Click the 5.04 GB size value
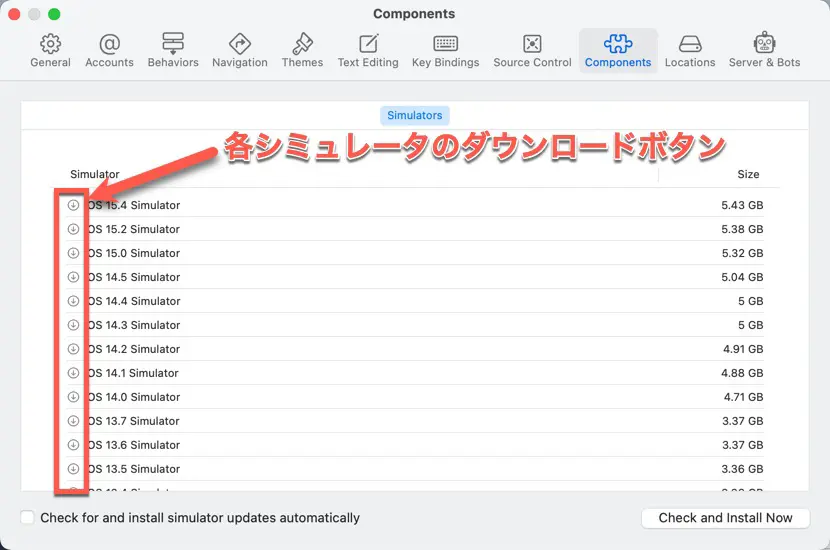 pyautogui.click(x=742, y=277)
